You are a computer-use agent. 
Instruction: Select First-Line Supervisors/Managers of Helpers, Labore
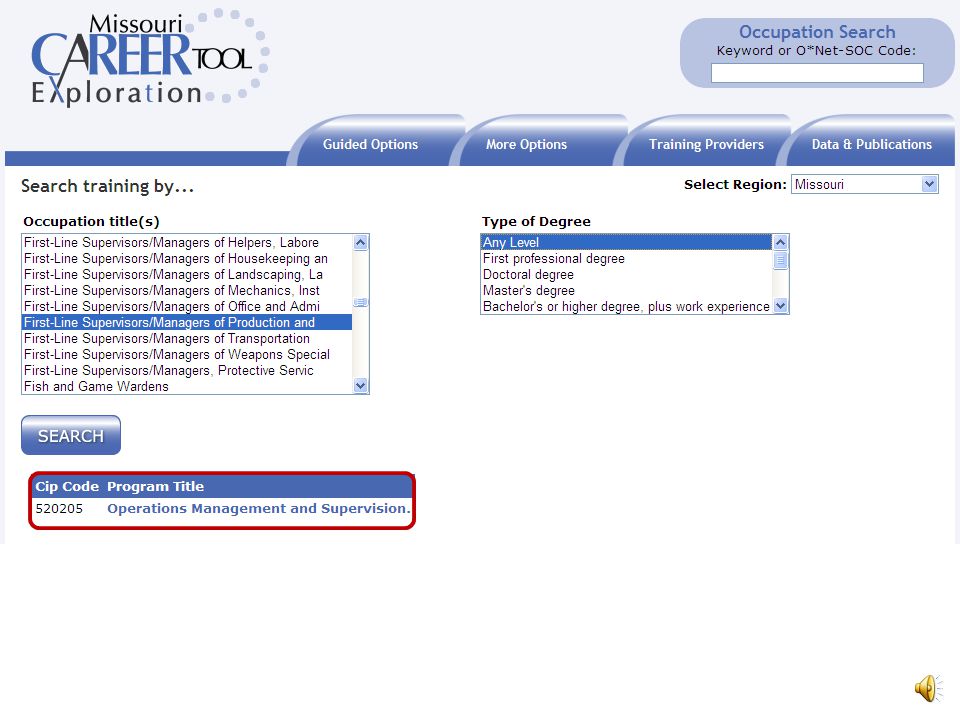187,242
